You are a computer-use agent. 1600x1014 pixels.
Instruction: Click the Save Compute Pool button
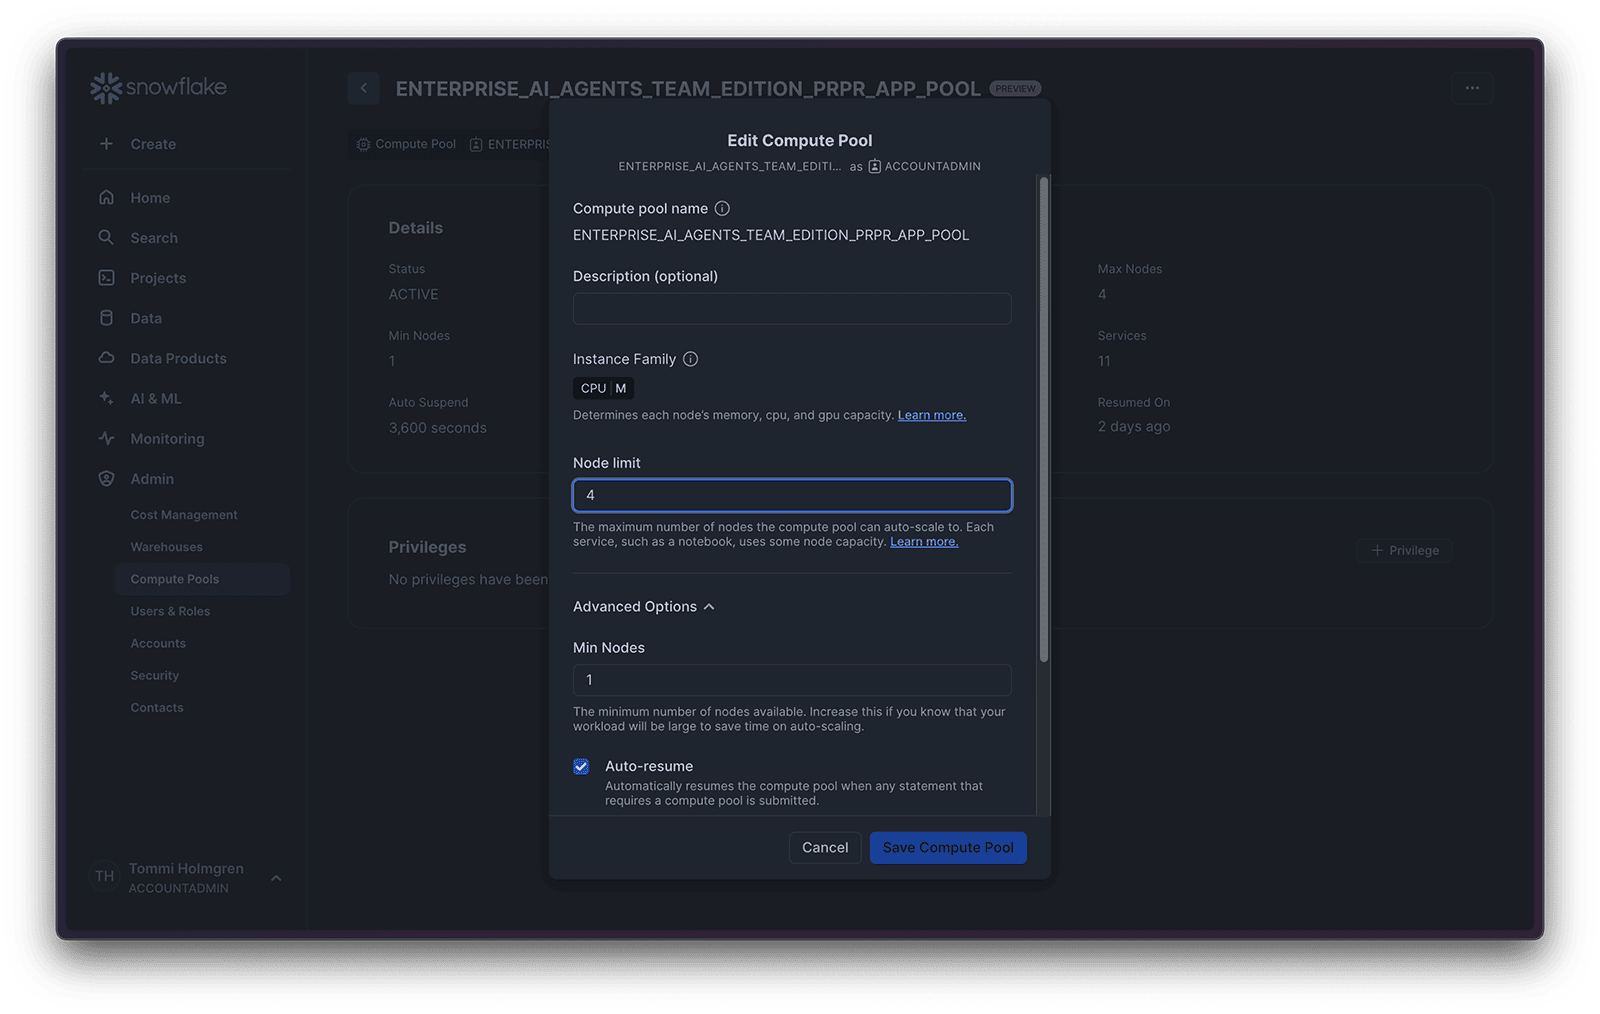(947, 848)
